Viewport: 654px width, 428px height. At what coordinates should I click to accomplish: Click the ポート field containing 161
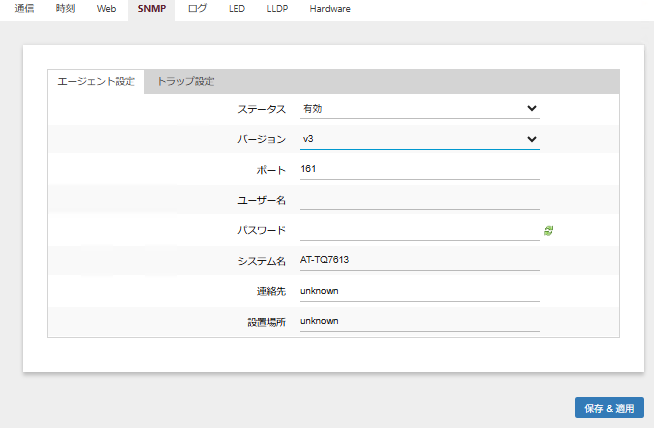[419, 169]
